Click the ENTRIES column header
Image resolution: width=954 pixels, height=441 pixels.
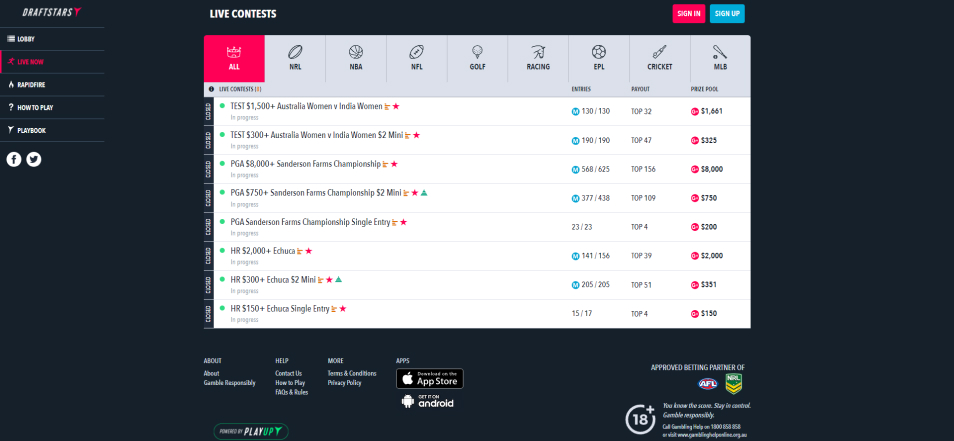pos(581,89)
